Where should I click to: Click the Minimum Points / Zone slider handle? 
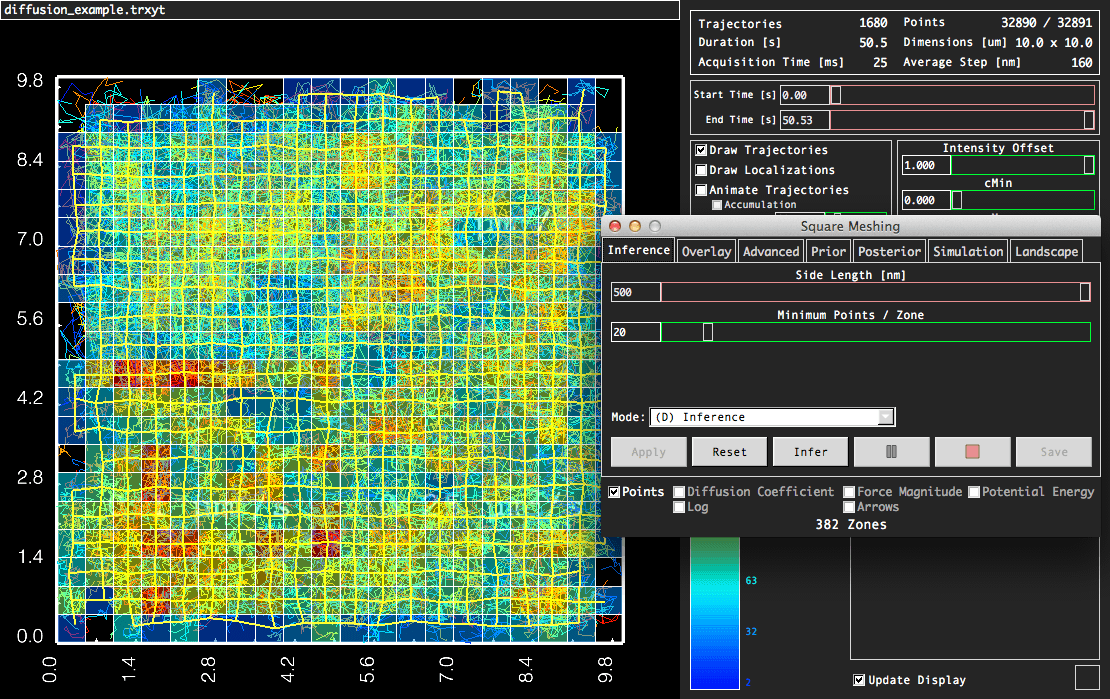tap(708, 332)
